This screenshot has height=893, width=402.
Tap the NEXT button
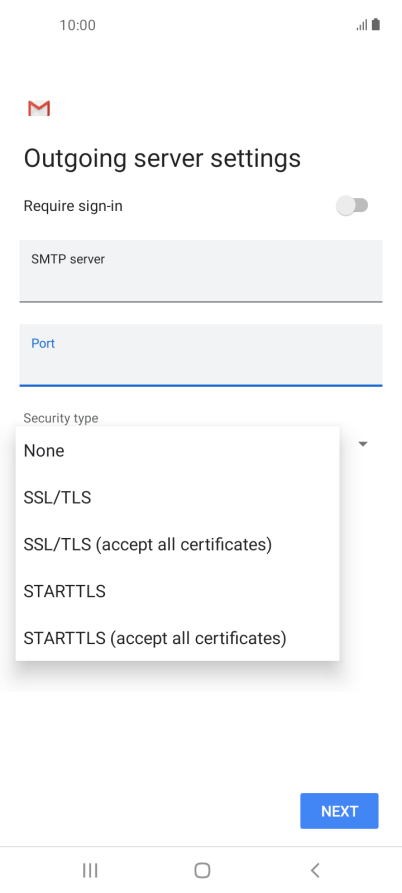[339, 811]
